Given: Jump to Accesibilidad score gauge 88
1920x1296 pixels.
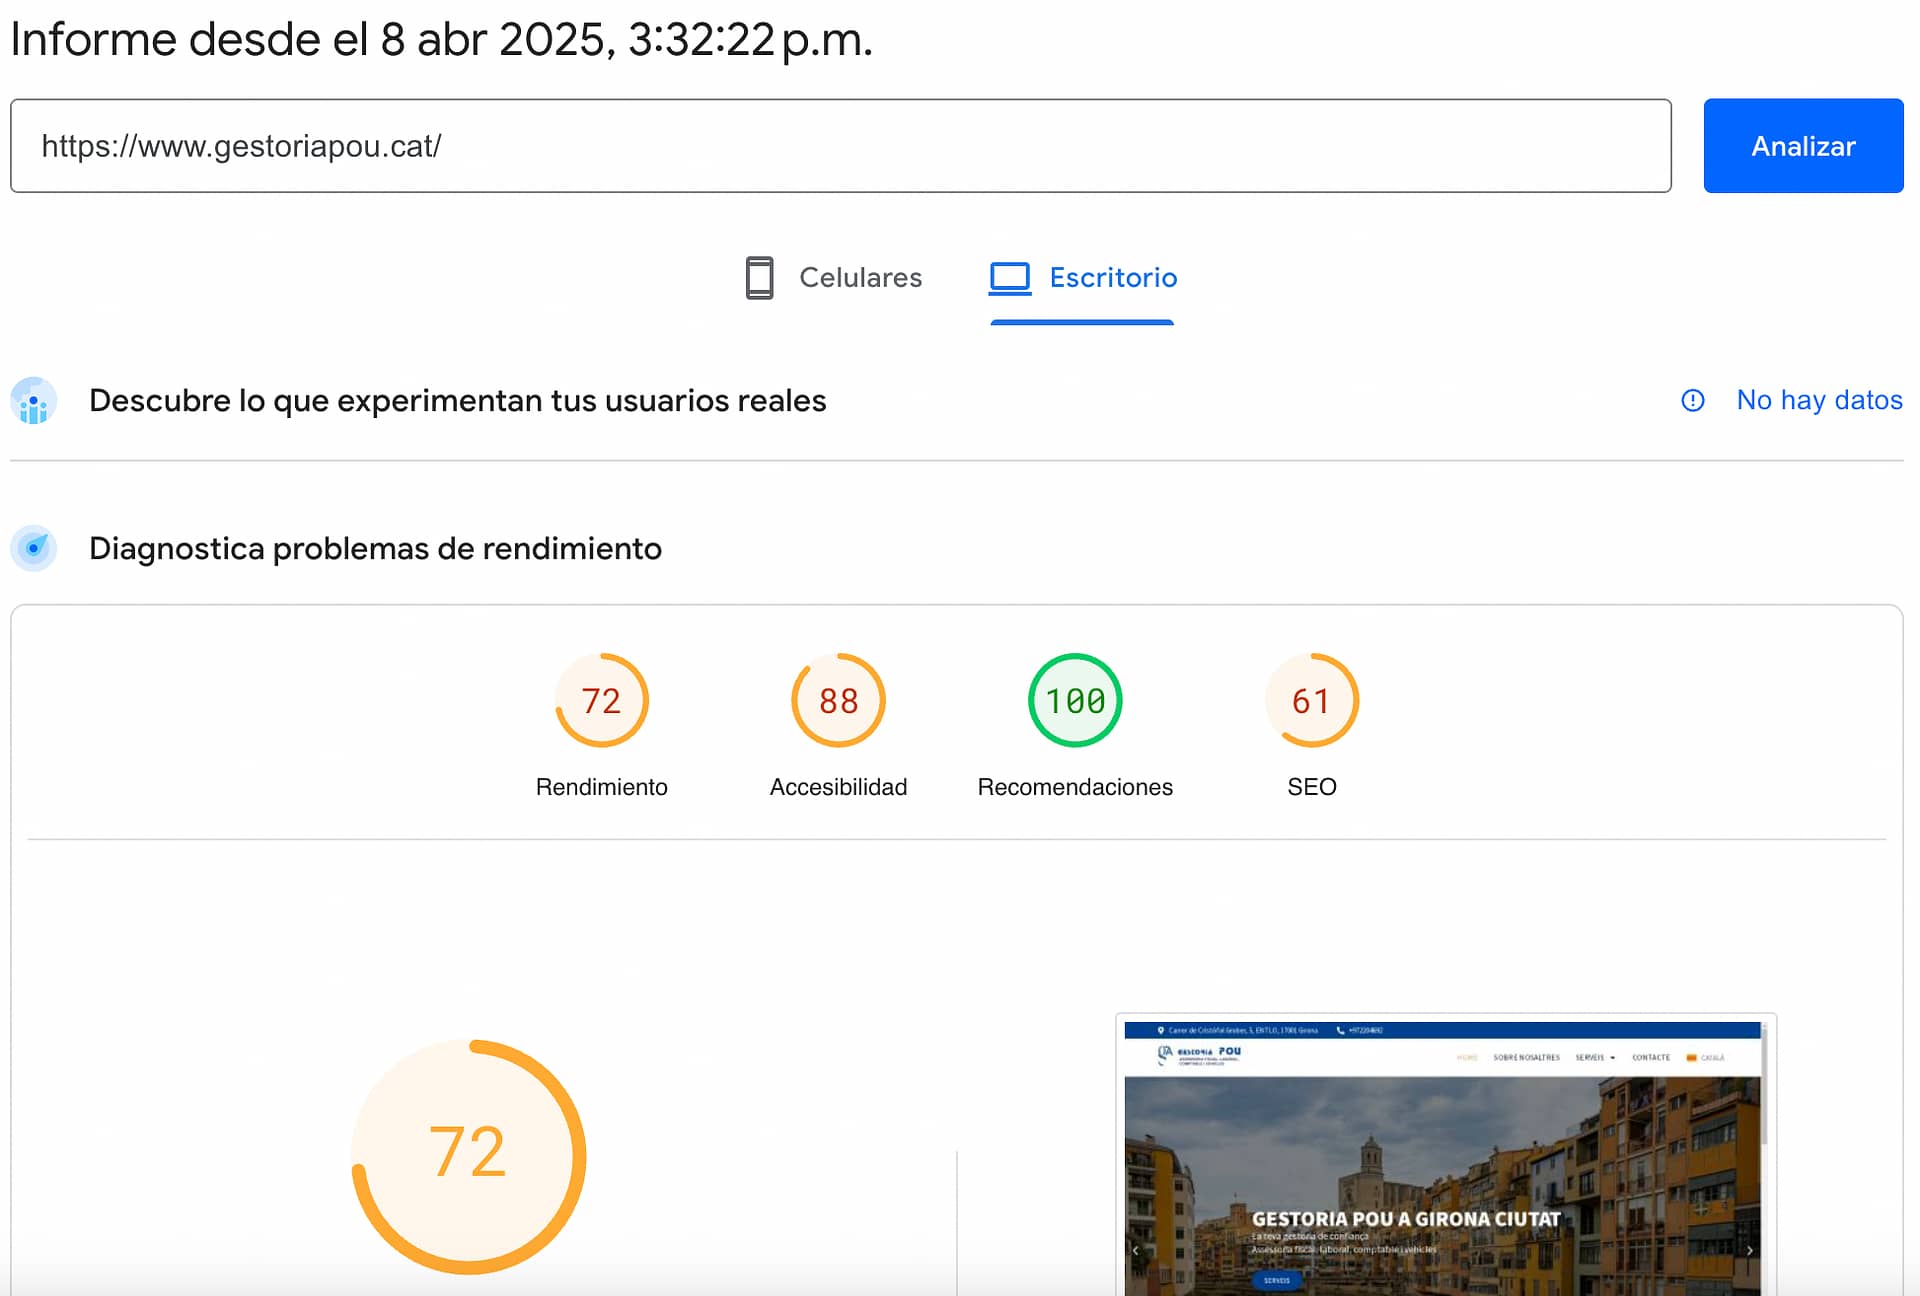Looking at the screenshot, I should tap(838, 700).
